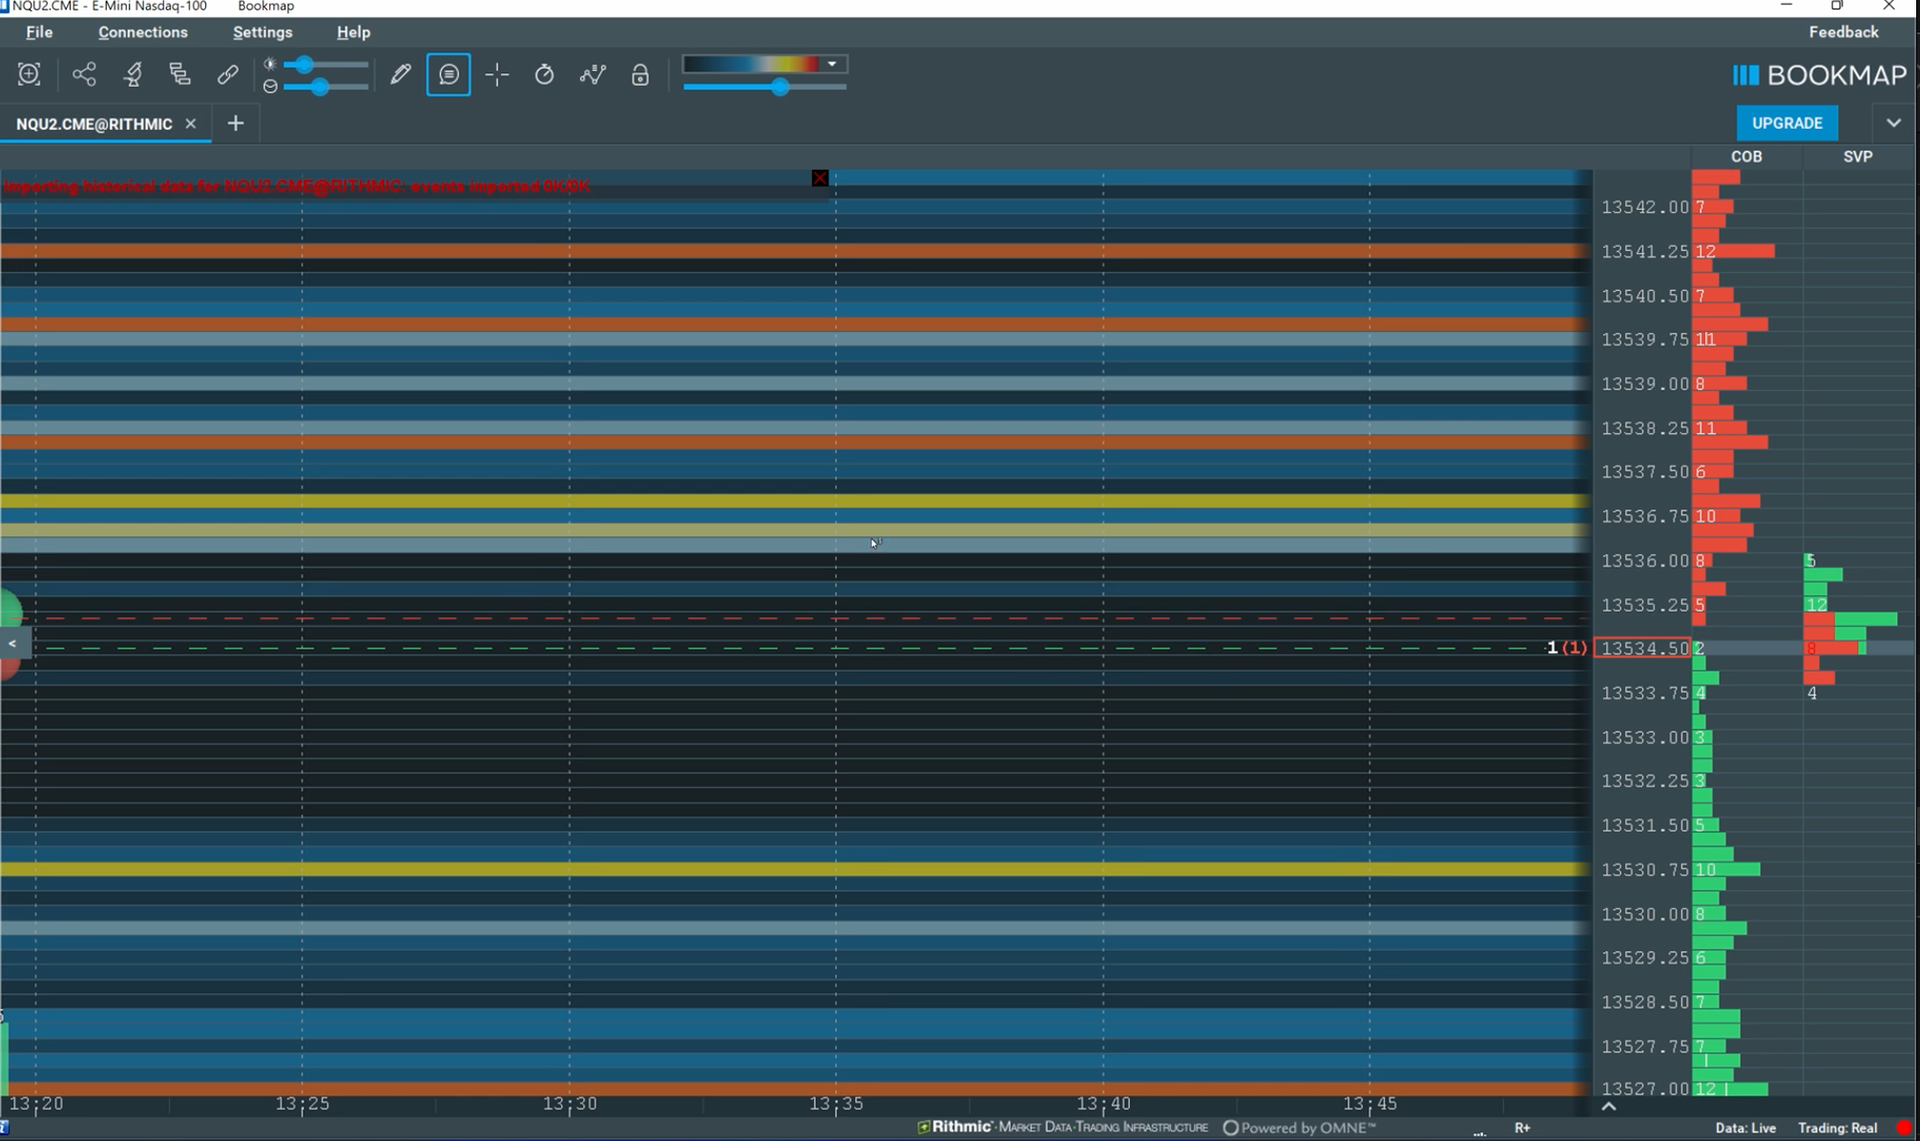Viewport: 1920px width, 1141px height.
Task: Open the Settings menu
Action: [x=262, y=32]
